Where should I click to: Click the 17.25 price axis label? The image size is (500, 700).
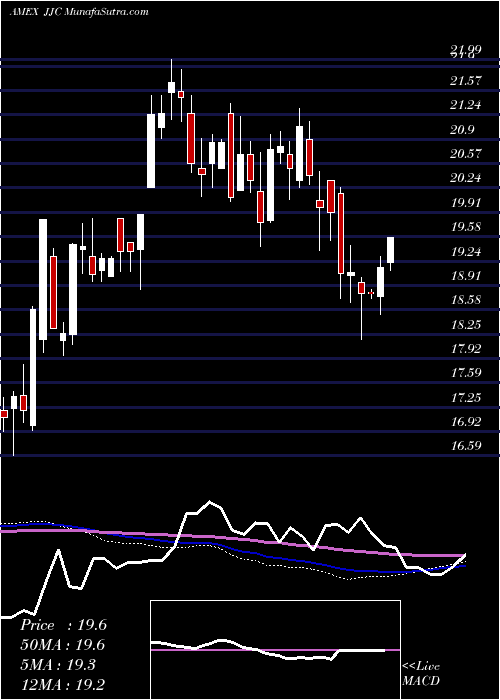[x=467, y=397]
